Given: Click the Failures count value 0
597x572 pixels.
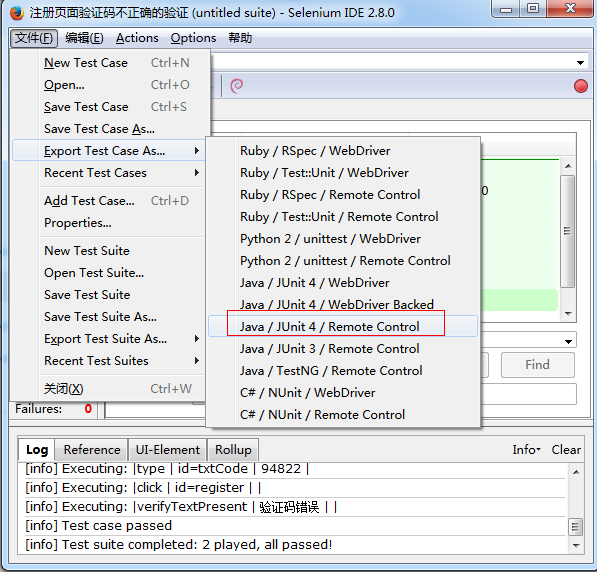Looking at the screenshot, I should click(88, 409).
